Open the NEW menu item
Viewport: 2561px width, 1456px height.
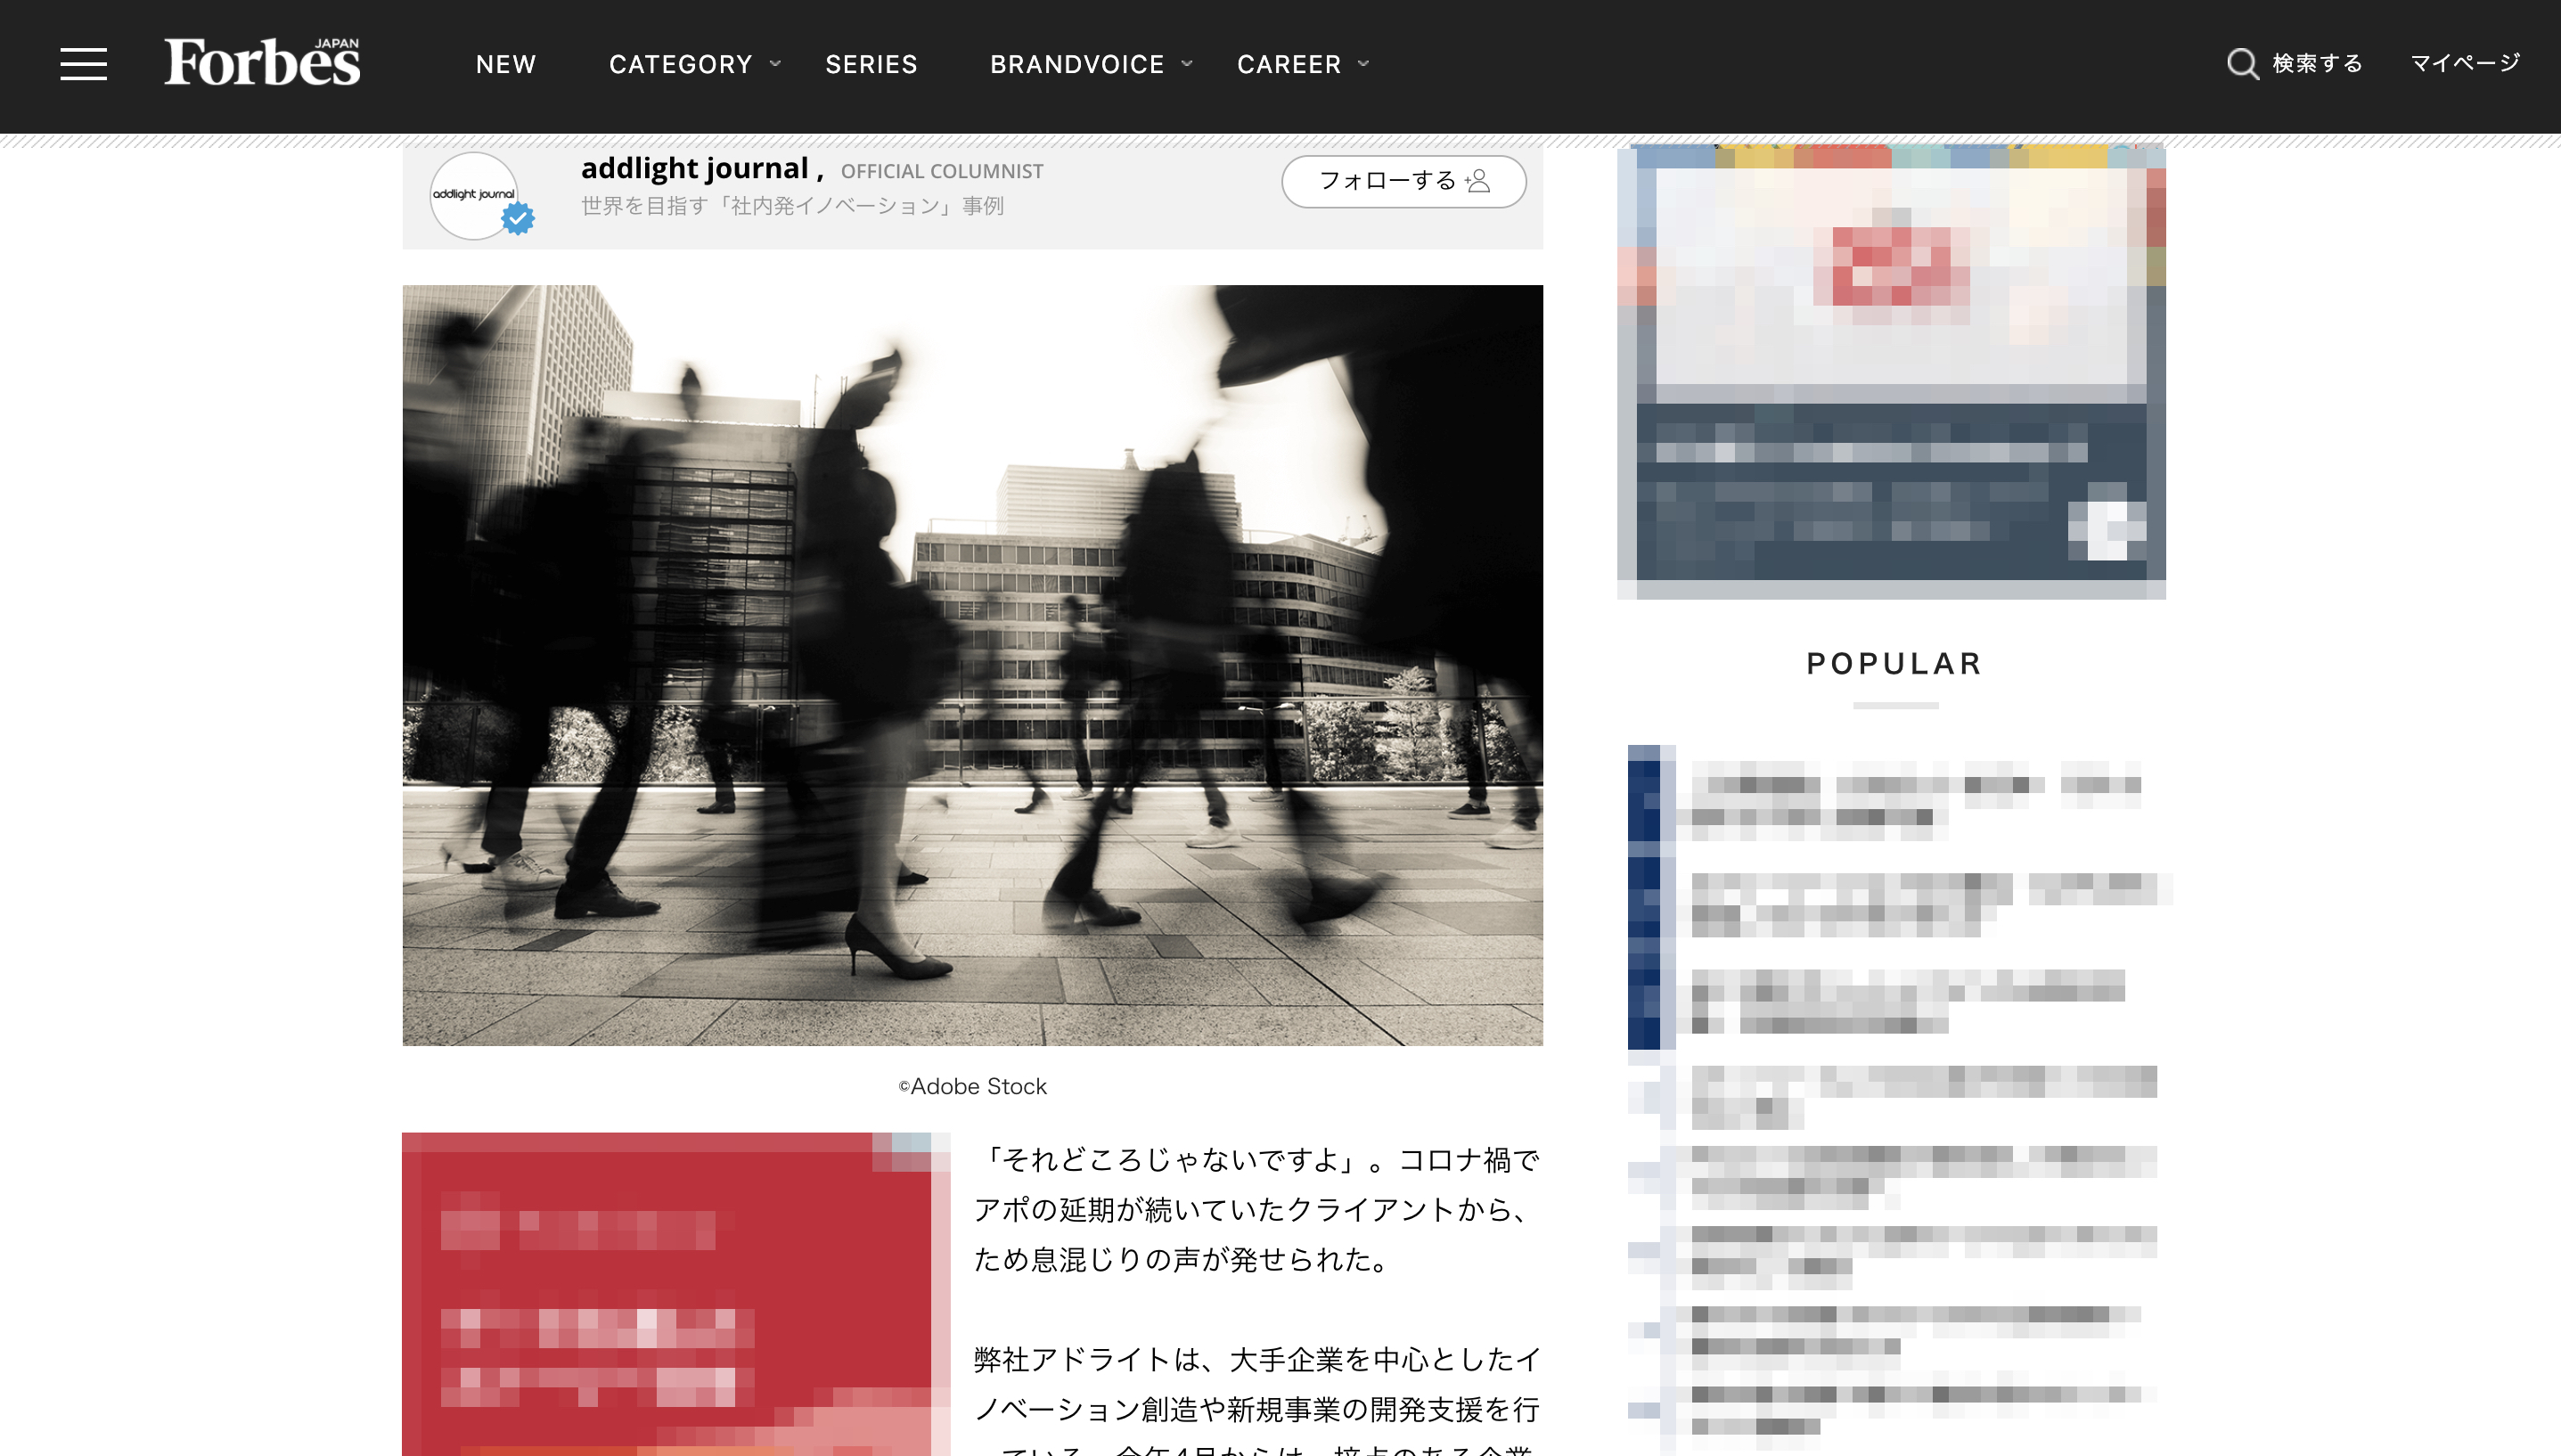coord(506,64)
